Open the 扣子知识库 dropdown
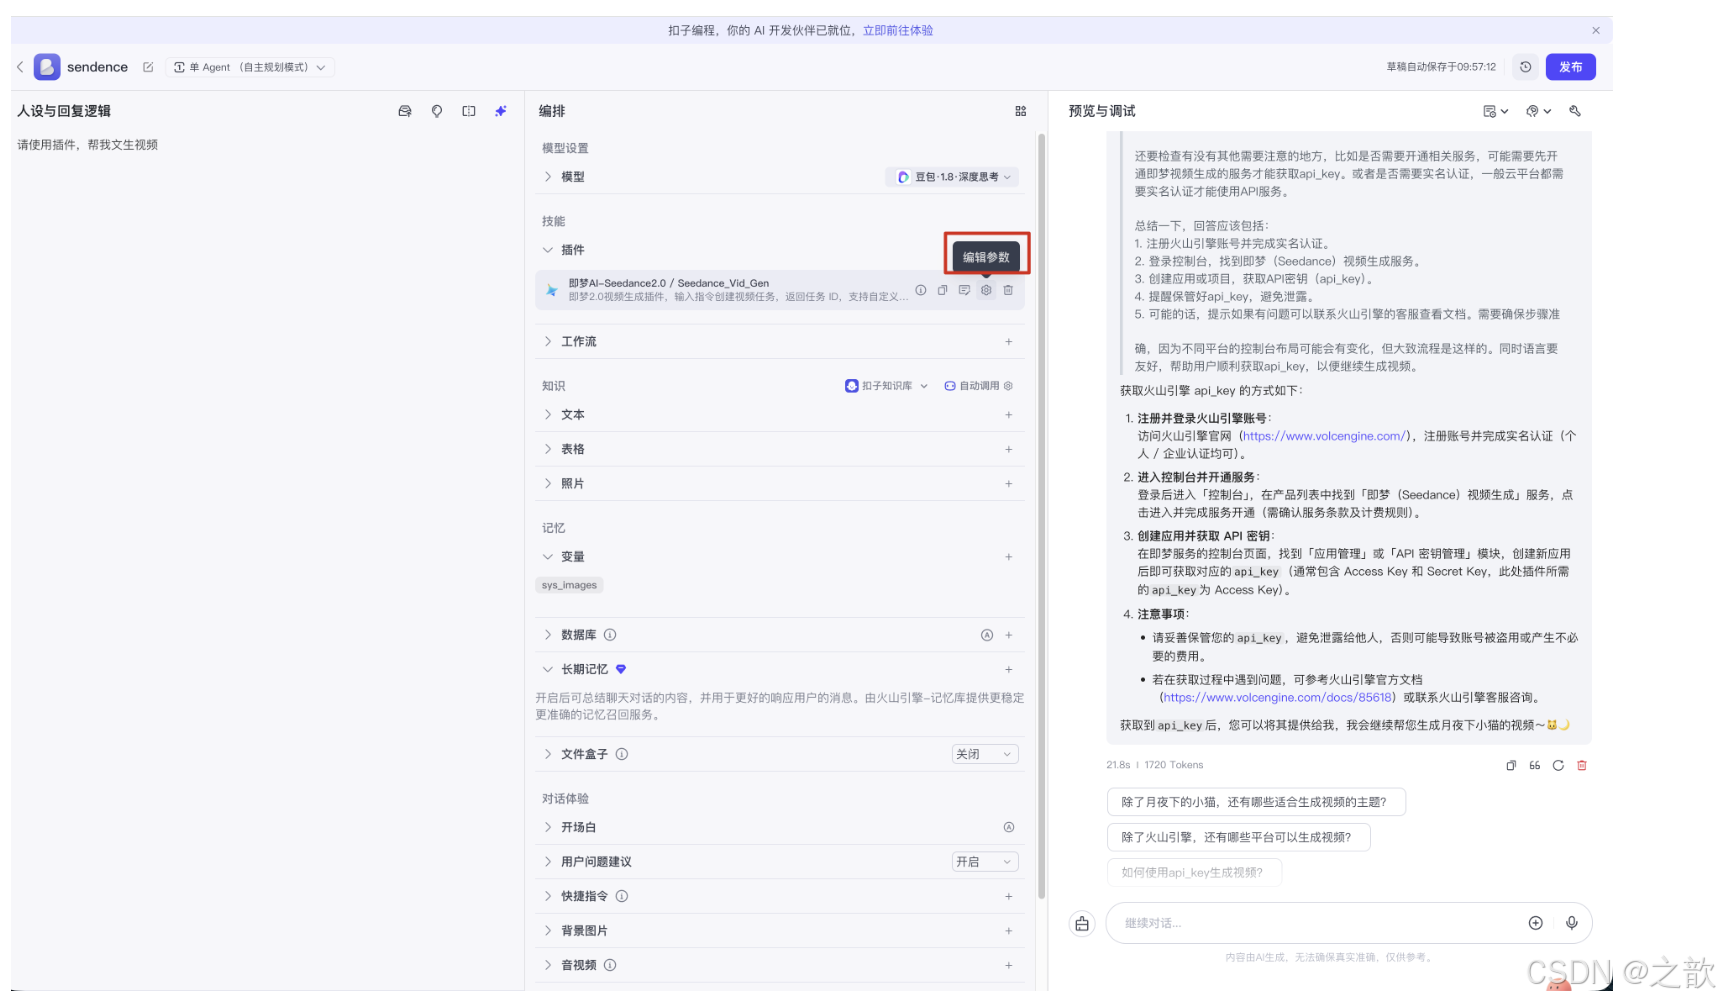The image size is (1720, 1002). (x=887, y=386)
